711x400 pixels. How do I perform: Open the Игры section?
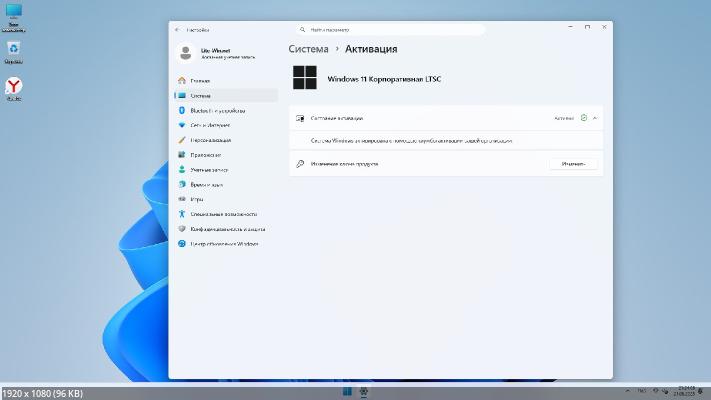click(197, 199)
